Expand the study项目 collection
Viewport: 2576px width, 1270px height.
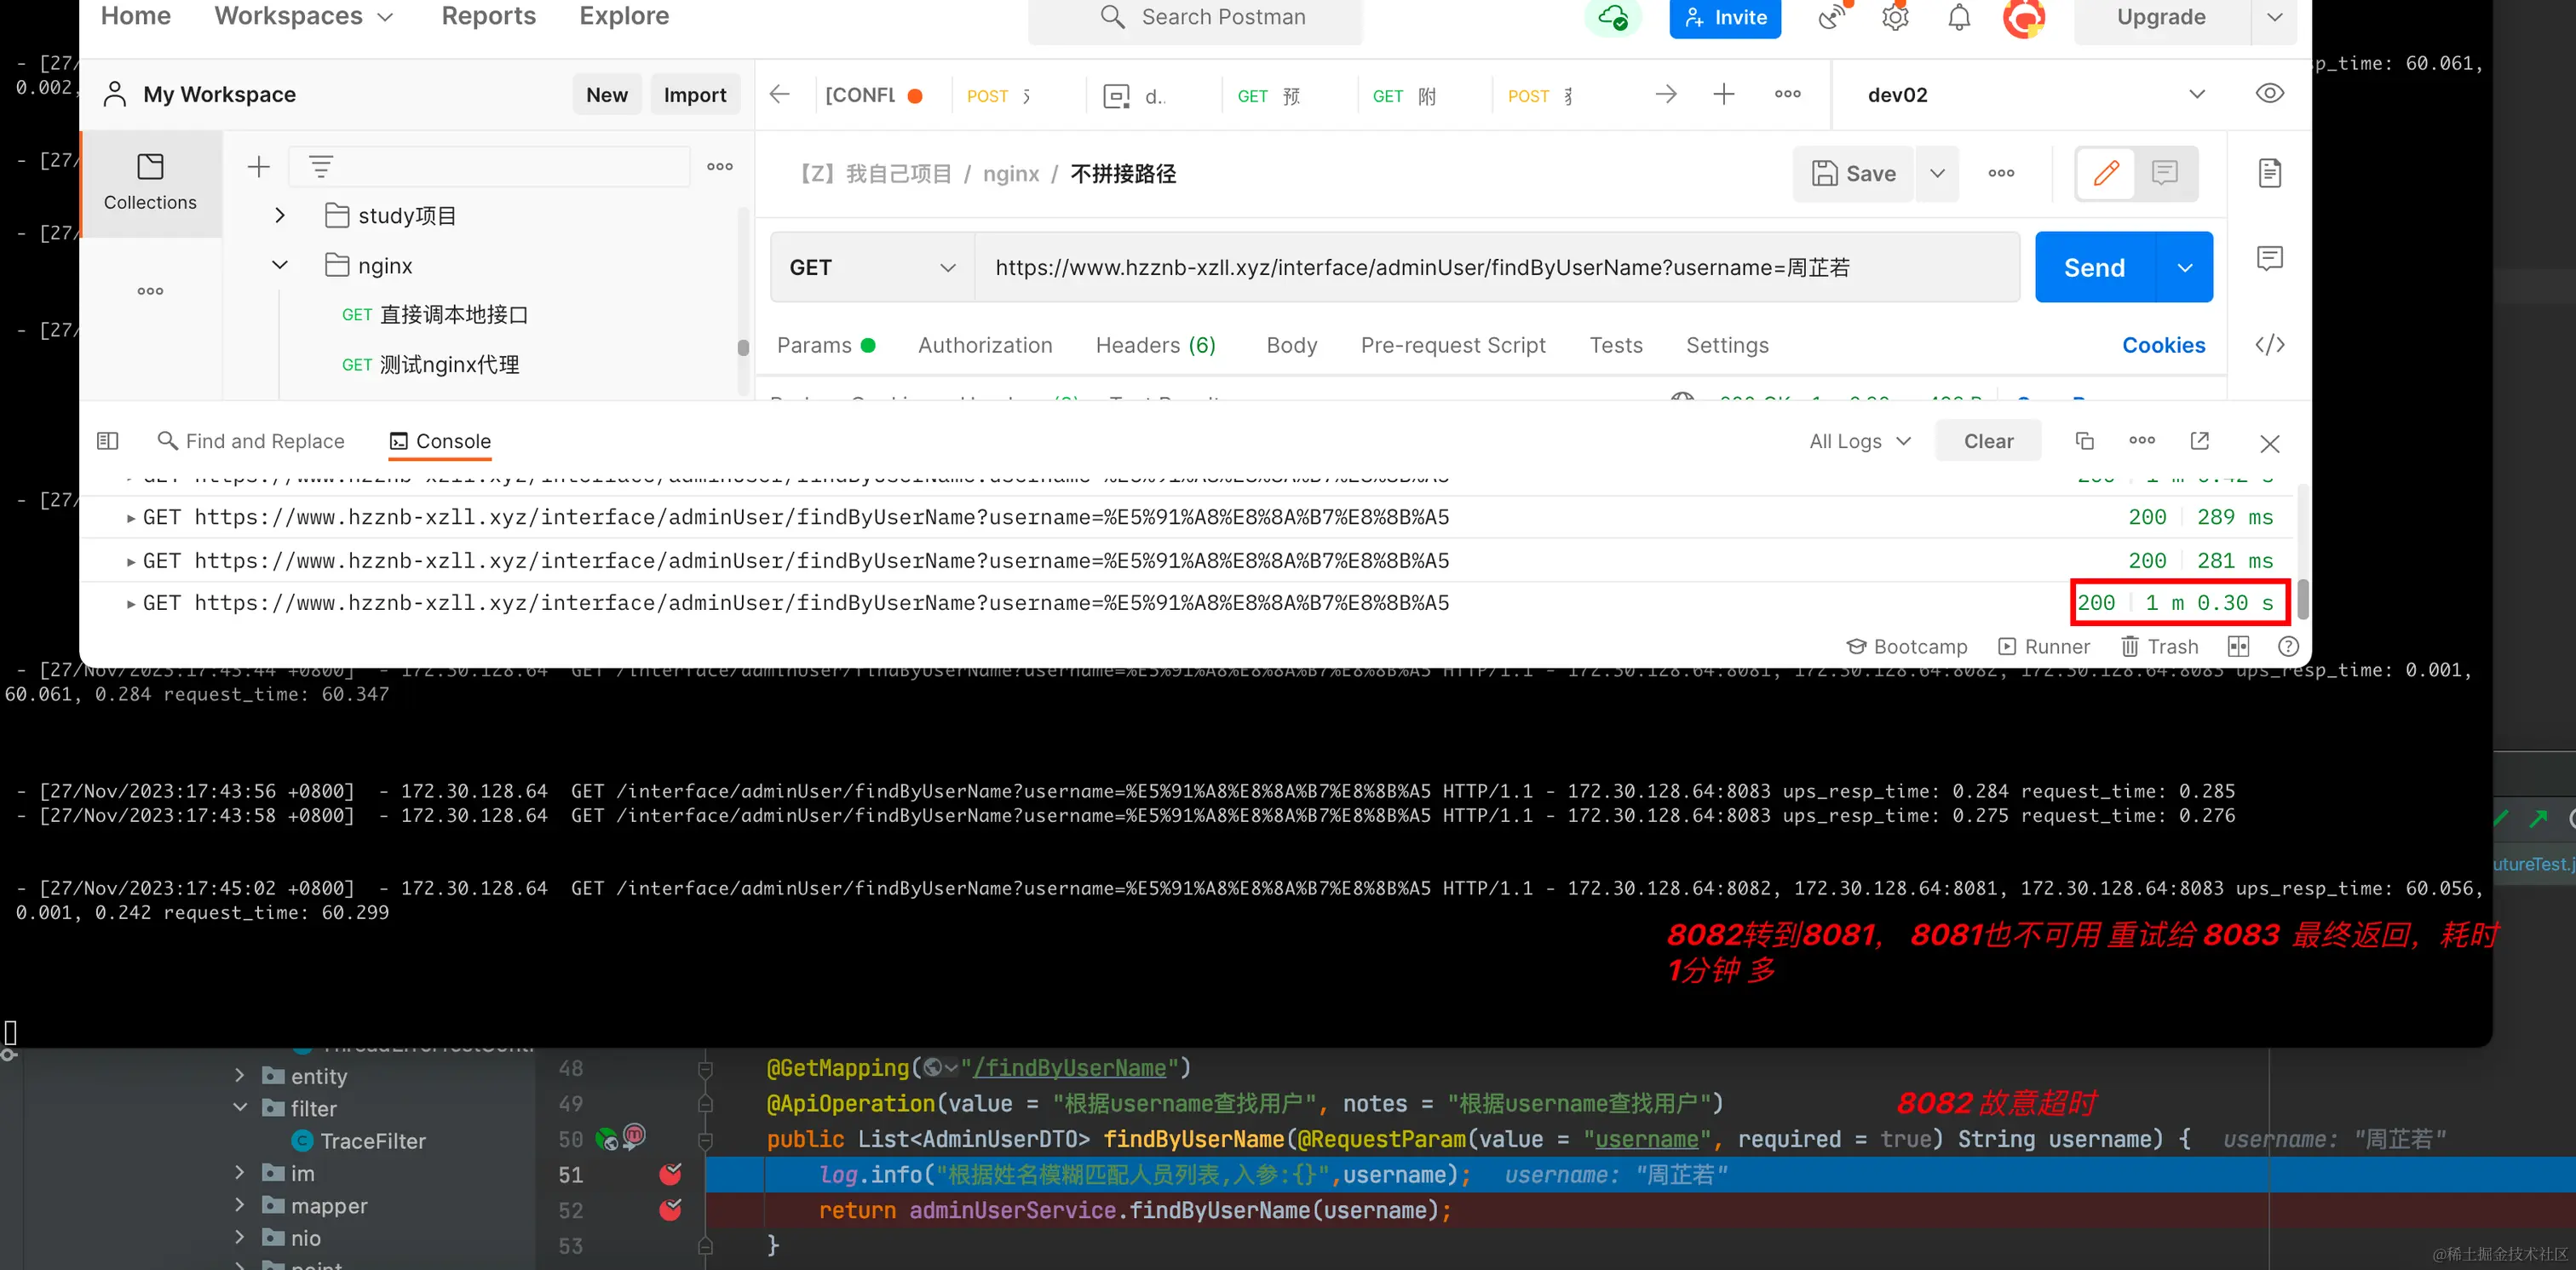click(x=280, y=215)
